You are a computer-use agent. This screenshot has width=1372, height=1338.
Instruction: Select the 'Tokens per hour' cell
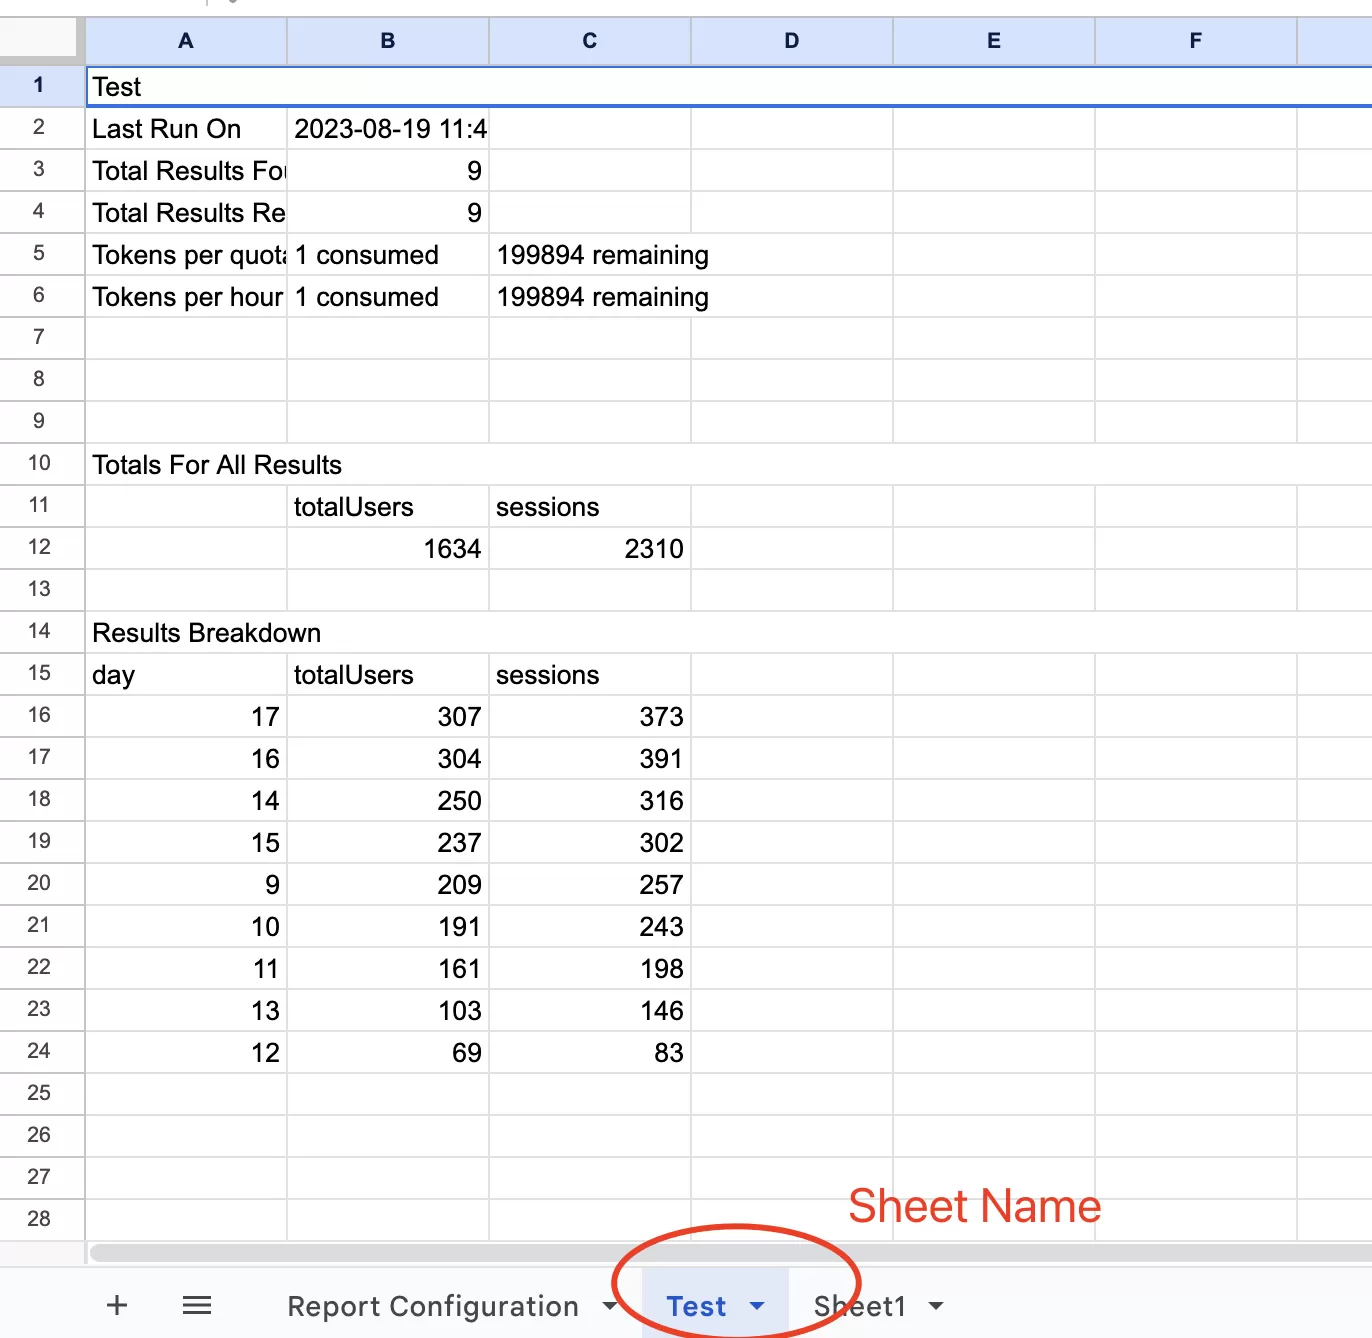[x=186, y=297]
